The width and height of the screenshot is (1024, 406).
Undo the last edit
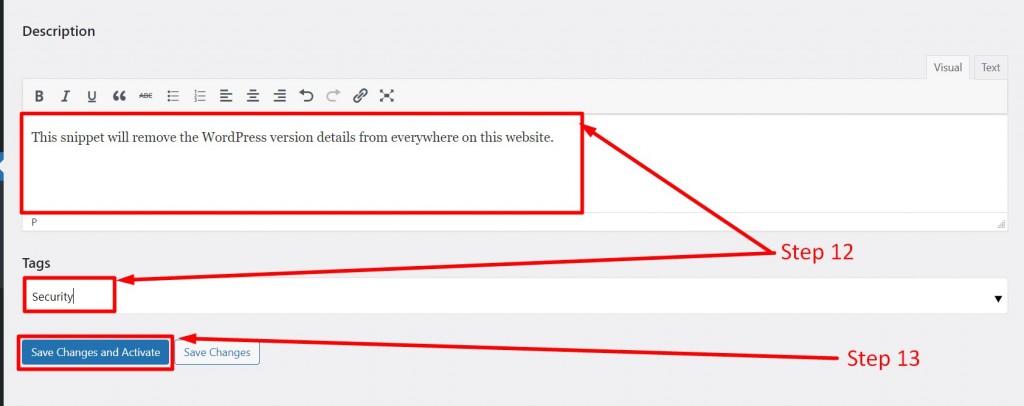pos(306,96)
